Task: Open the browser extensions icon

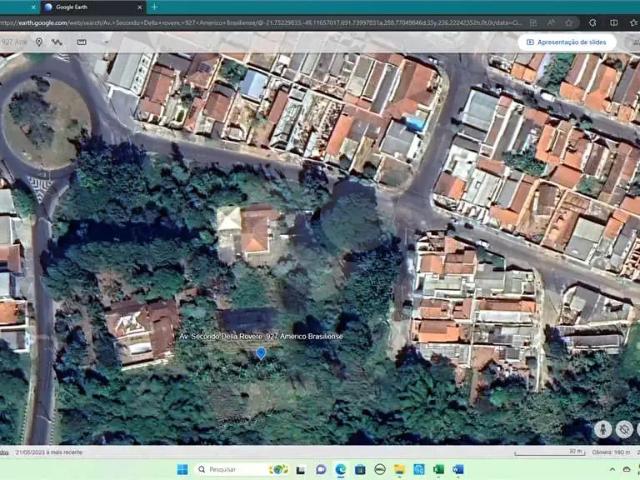Action: [x=593, y=23]
